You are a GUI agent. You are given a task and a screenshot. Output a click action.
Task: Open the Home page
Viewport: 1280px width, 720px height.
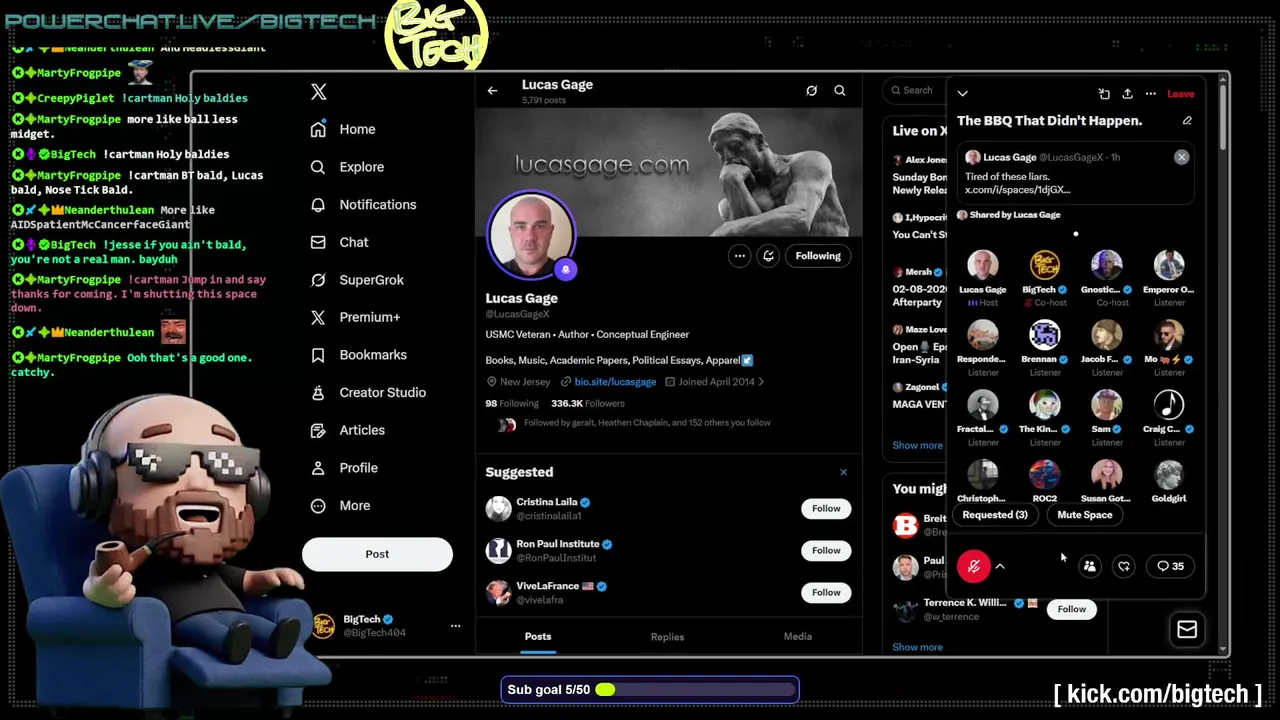[343, 129]
